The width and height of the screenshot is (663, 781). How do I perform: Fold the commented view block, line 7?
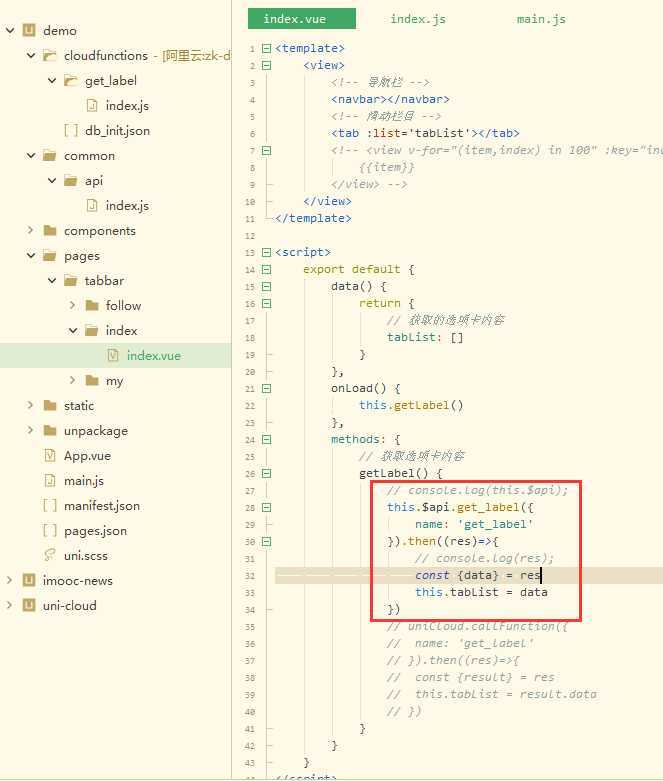[266, 150]
